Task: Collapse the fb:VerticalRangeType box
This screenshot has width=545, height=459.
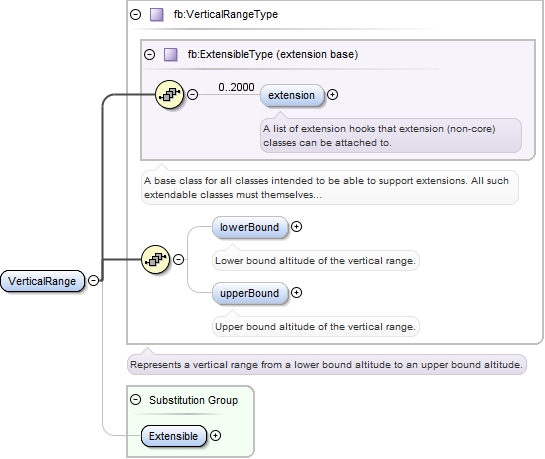Action: pyautogui.click(x=136, y=15)
